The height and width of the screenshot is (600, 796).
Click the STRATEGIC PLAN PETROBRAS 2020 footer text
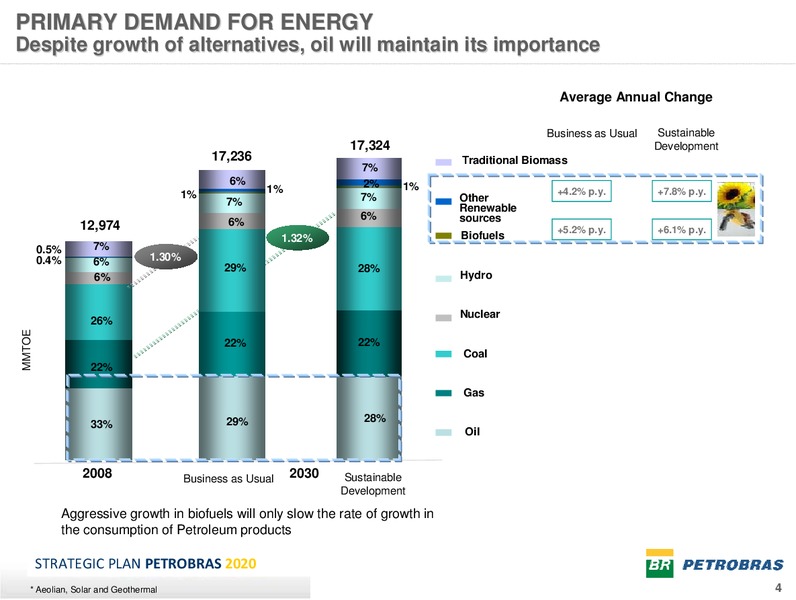pyautogui.click(x=145, y=563)
